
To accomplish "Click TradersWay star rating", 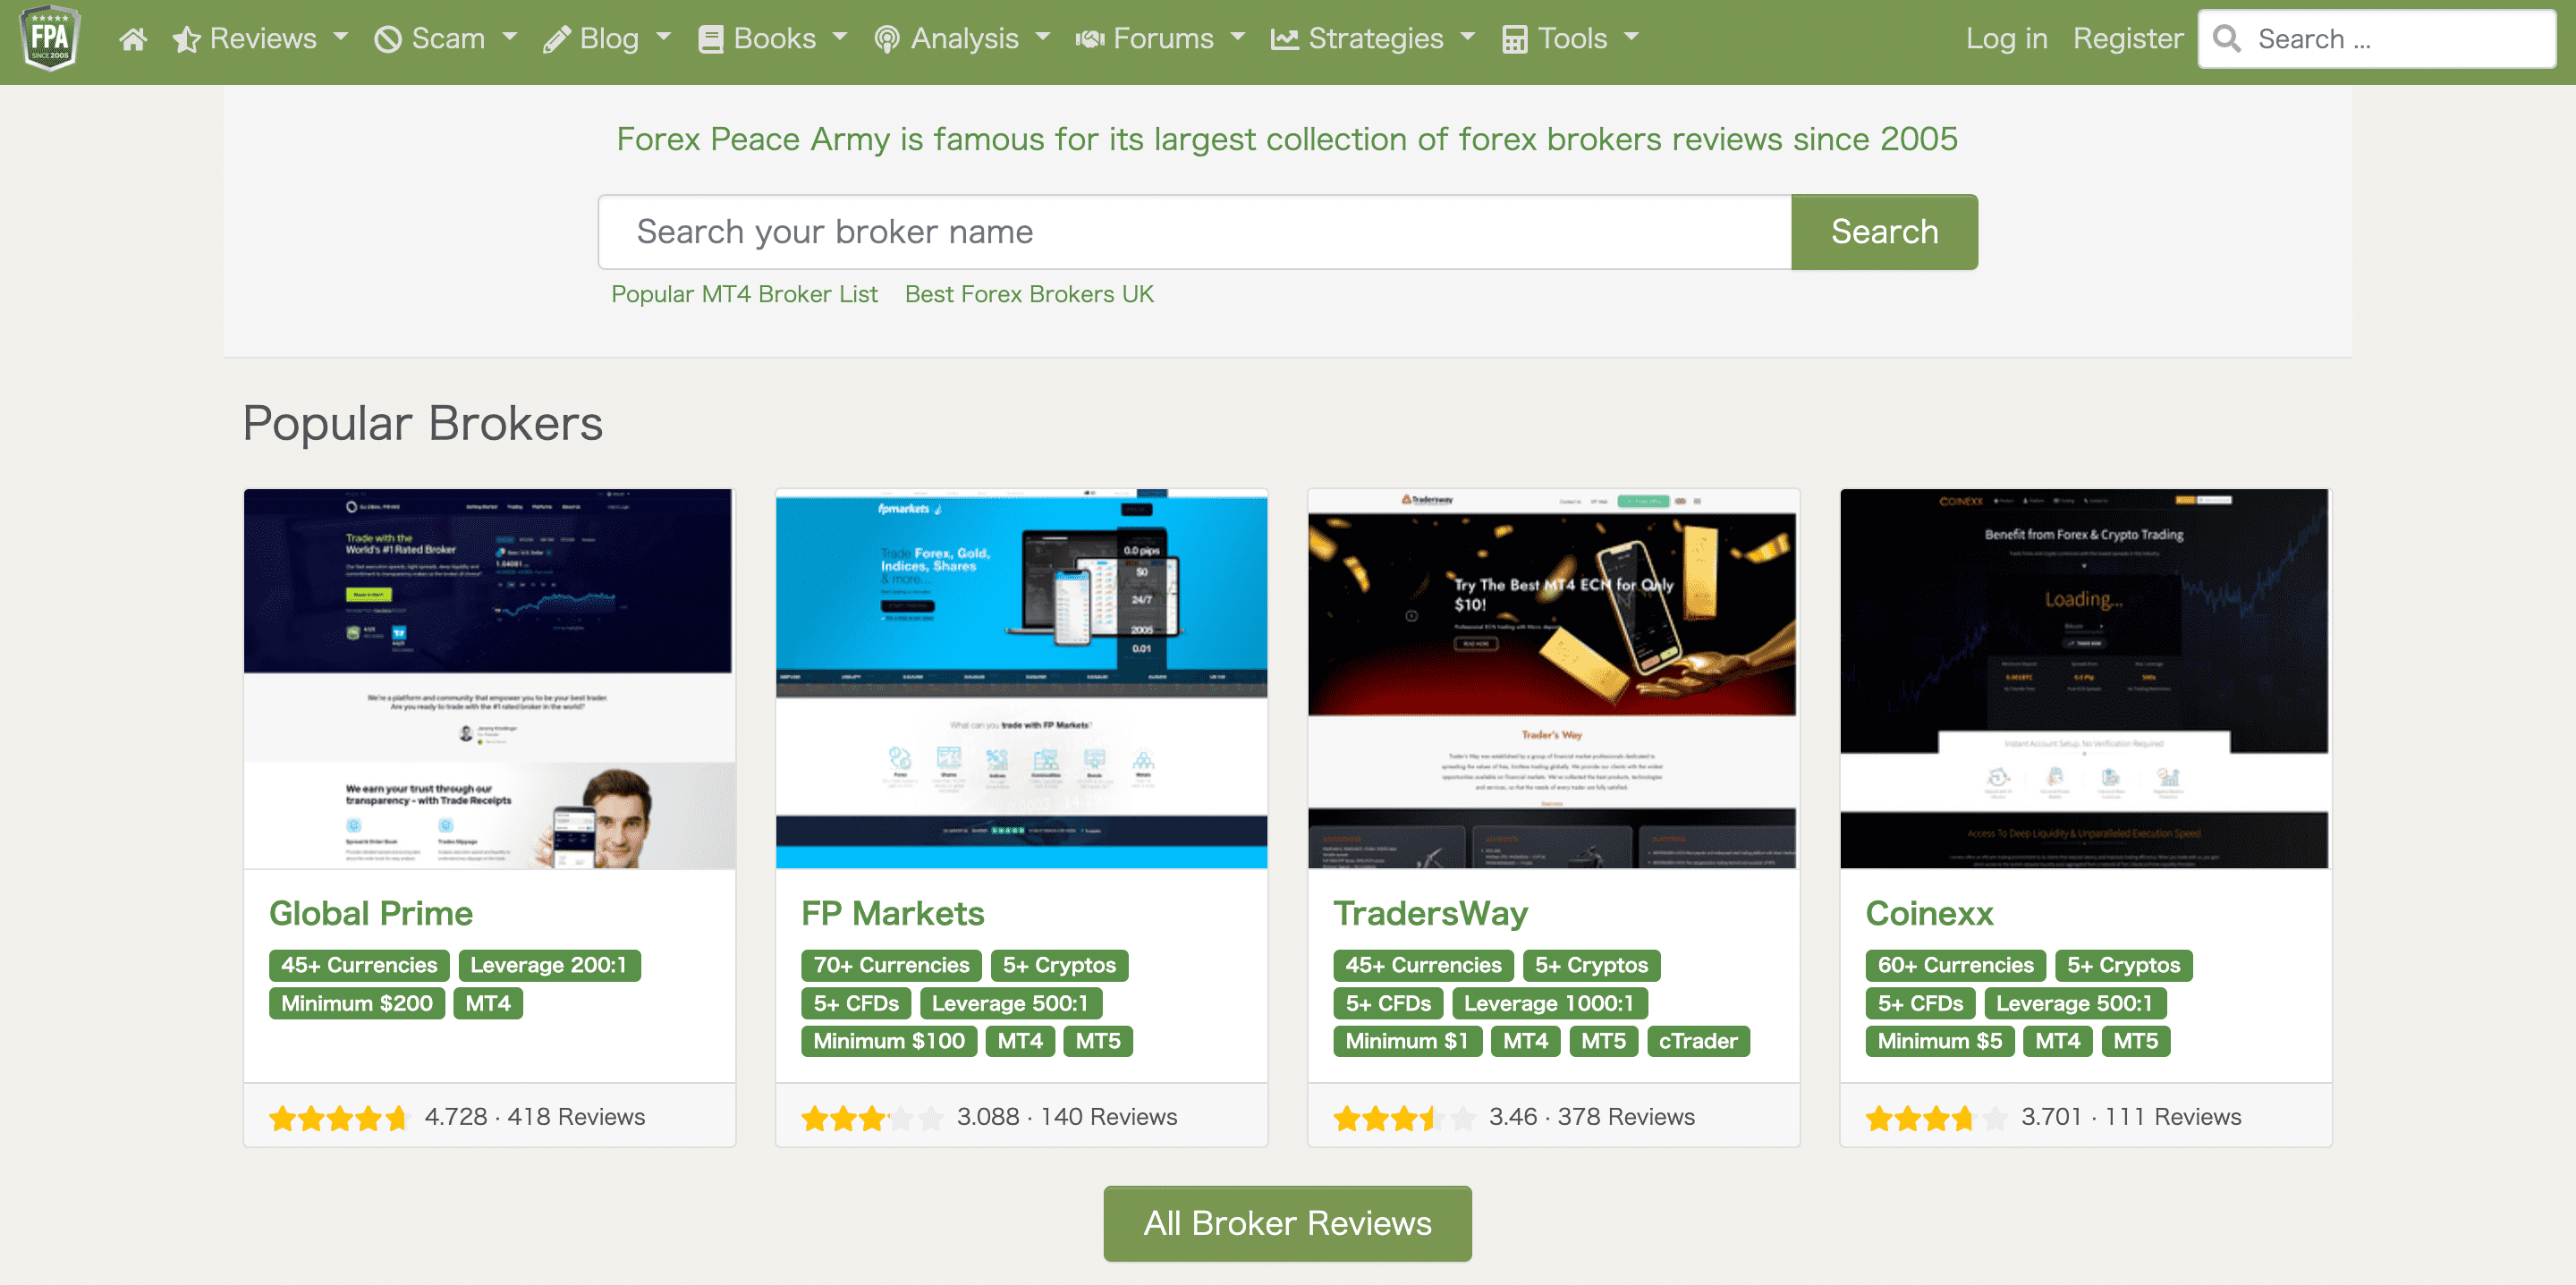I will point(1403,1117).
